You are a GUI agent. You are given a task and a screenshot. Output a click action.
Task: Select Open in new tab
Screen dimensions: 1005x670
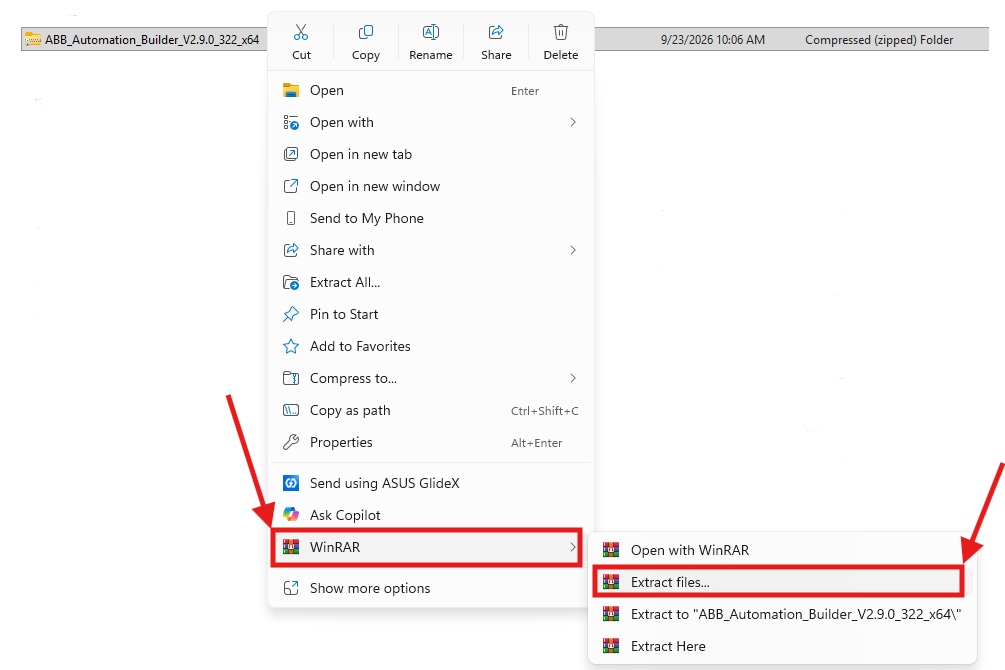[431, 155]
